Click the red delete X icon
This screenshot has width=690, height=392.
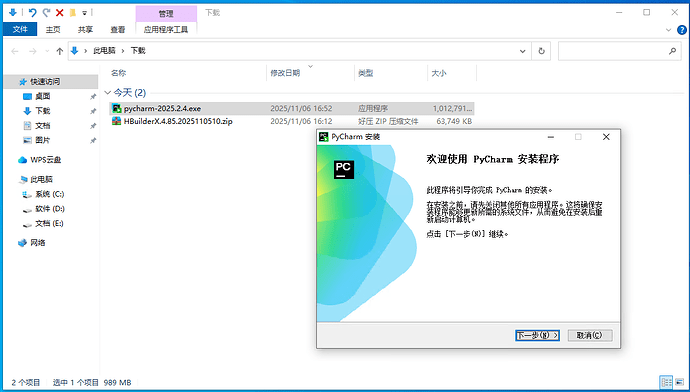59,13
